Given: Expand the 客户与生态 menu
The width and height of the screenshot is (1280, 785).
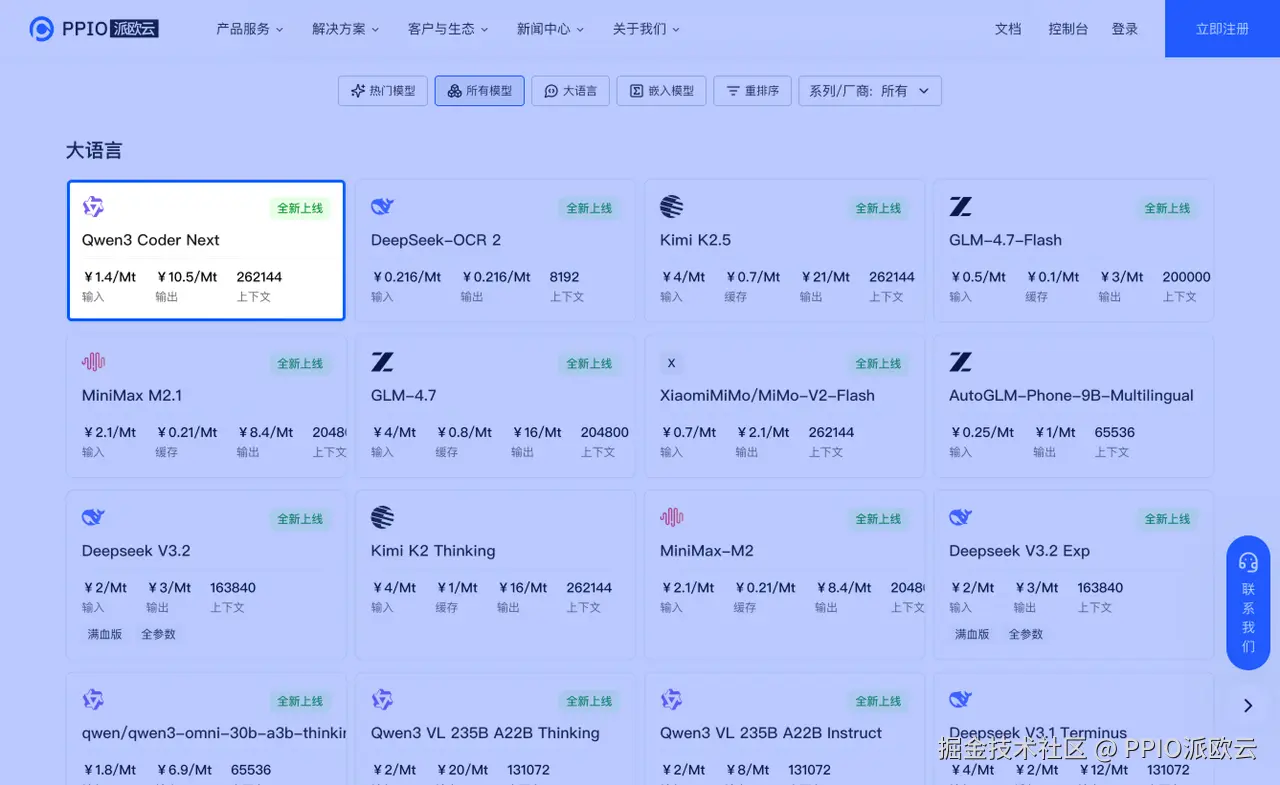Looking at the screenshot, I should click(448, 29).
